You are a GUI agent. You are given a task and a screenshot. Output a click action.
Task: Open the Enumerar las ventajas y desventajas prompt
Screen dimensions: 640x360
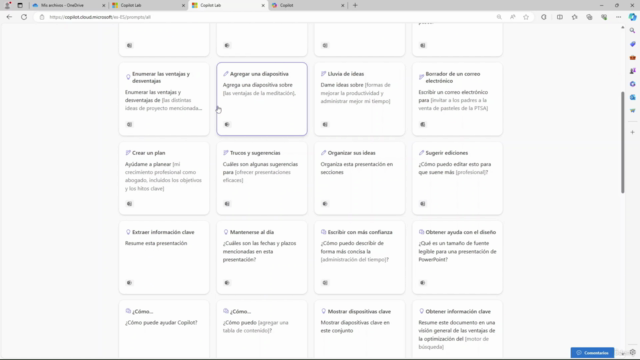164,99
